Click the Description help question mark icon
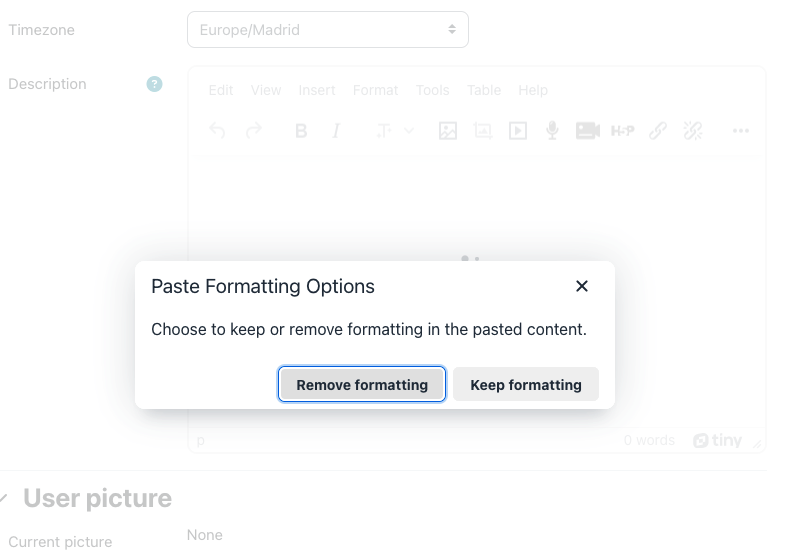 [x=155, y=84]
